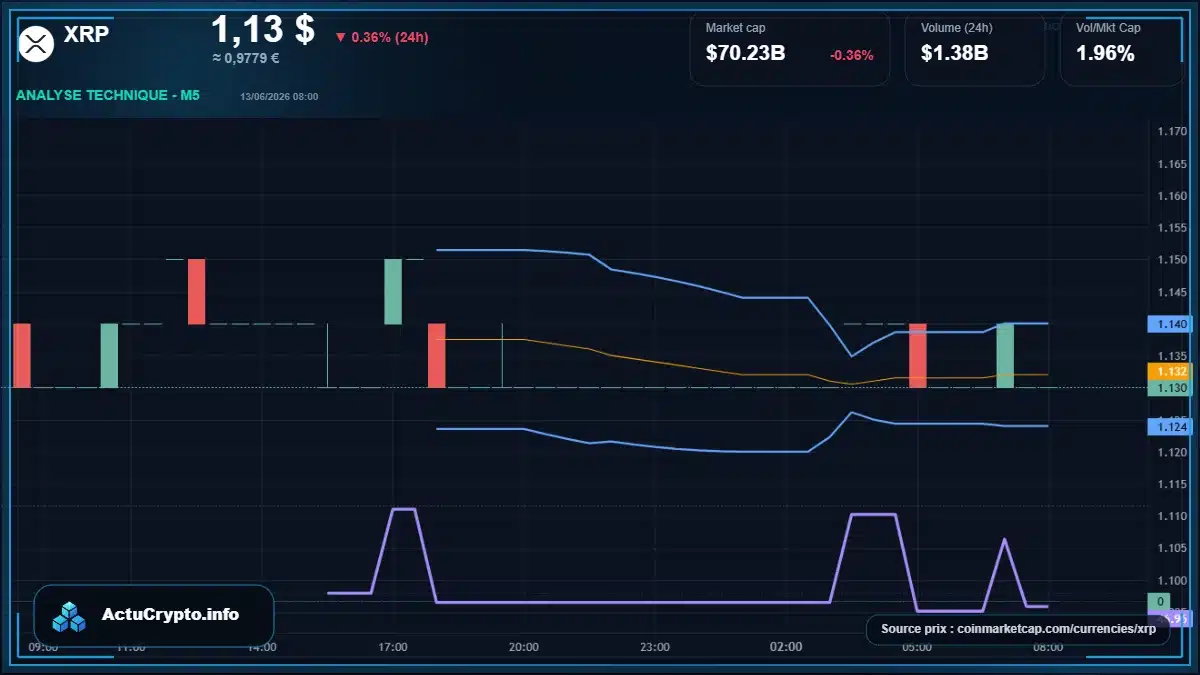Viewport: 1200px width, 675px height.
Task: Click the 0.36% (24h) change indicator
Action: pyautogui.click(x=381, y=37)
